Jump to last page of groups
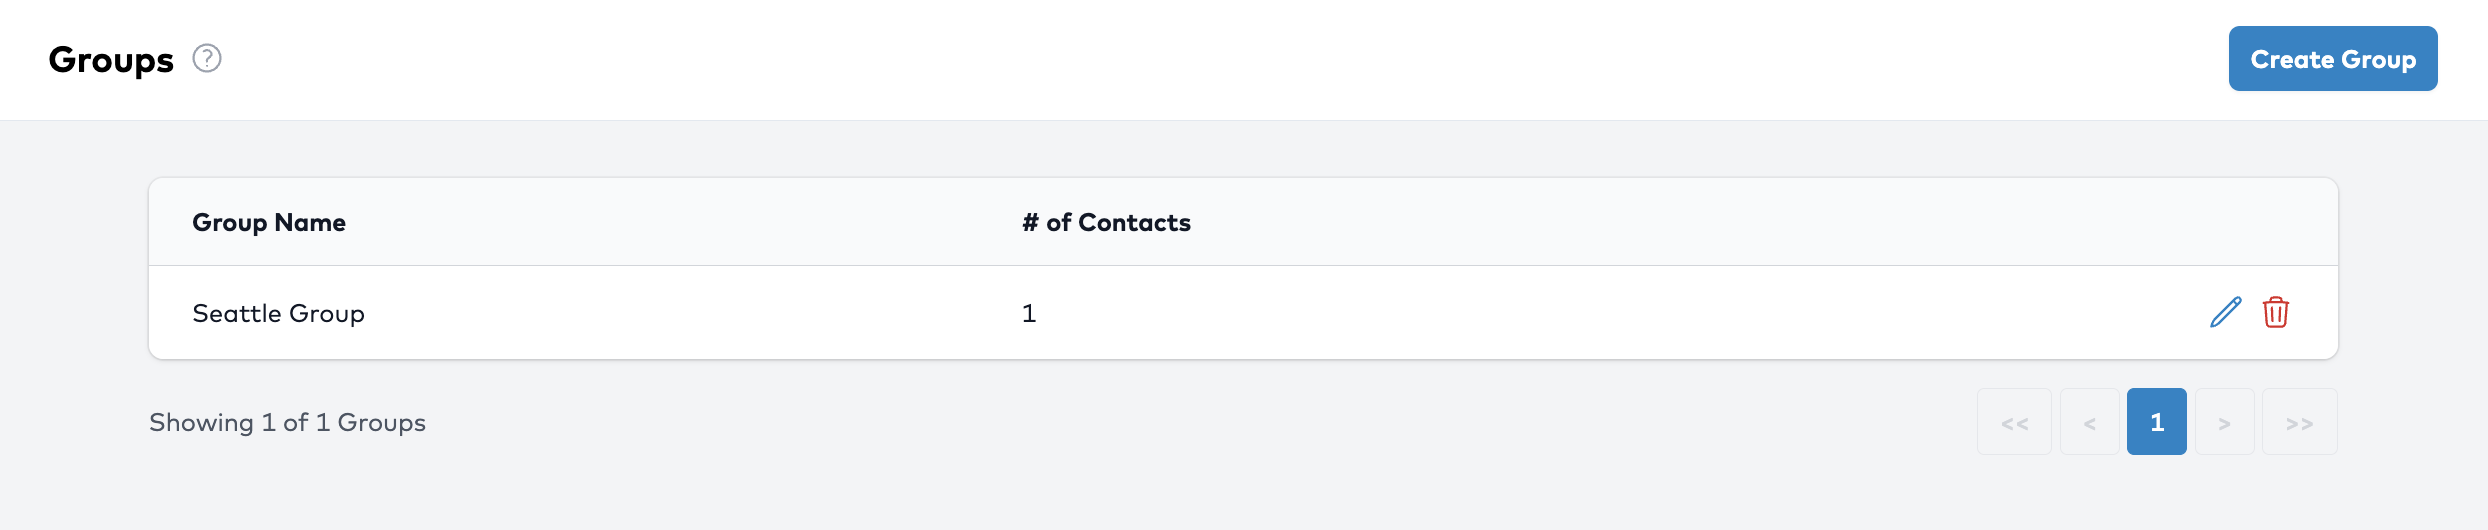Viewport: 2488px width, 530px height. coord(2299,422)
